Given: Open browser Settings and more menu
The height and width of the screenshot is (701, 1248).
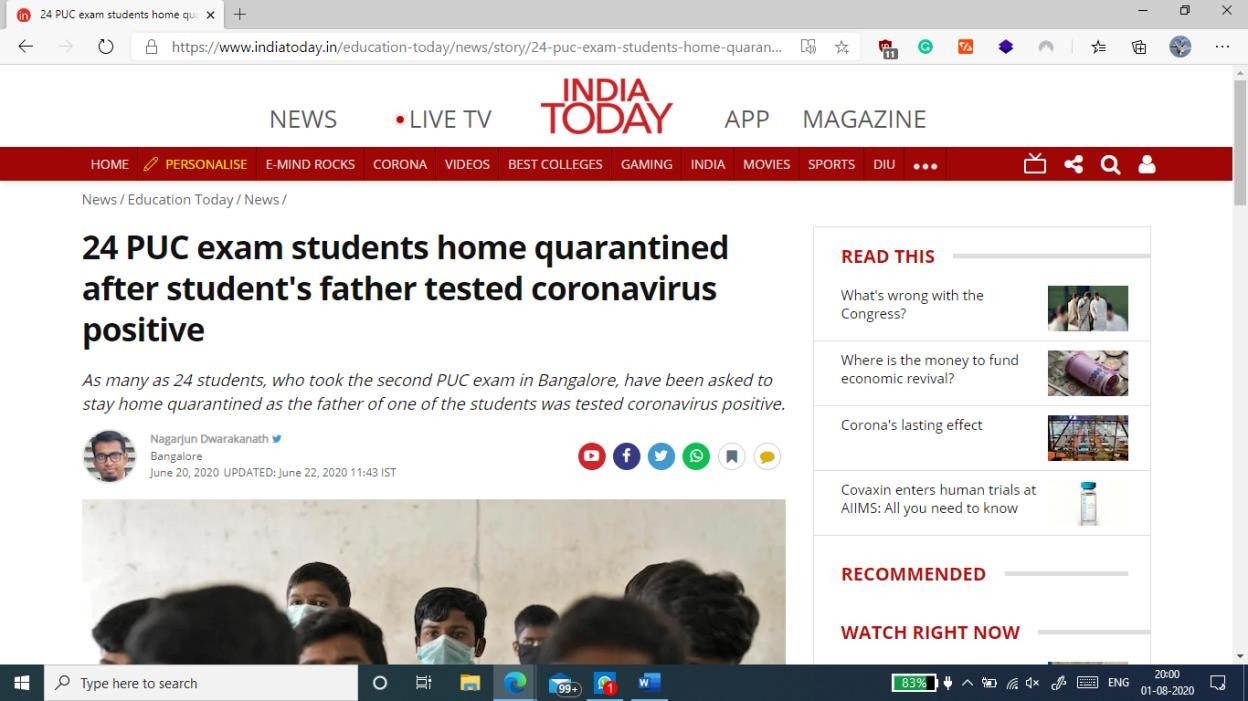Looking at the screenshot, I should pyautogui.click(x=1222, y=47).
